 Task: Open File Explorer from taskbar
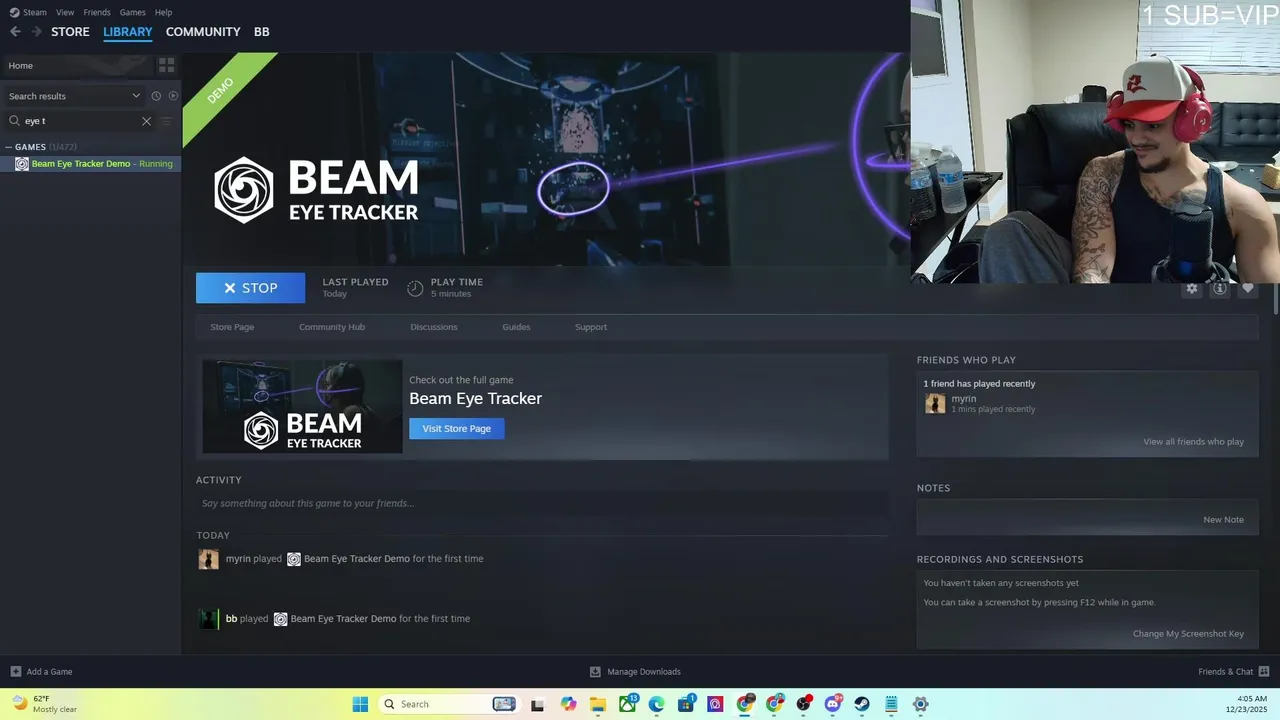pos(597,704)
